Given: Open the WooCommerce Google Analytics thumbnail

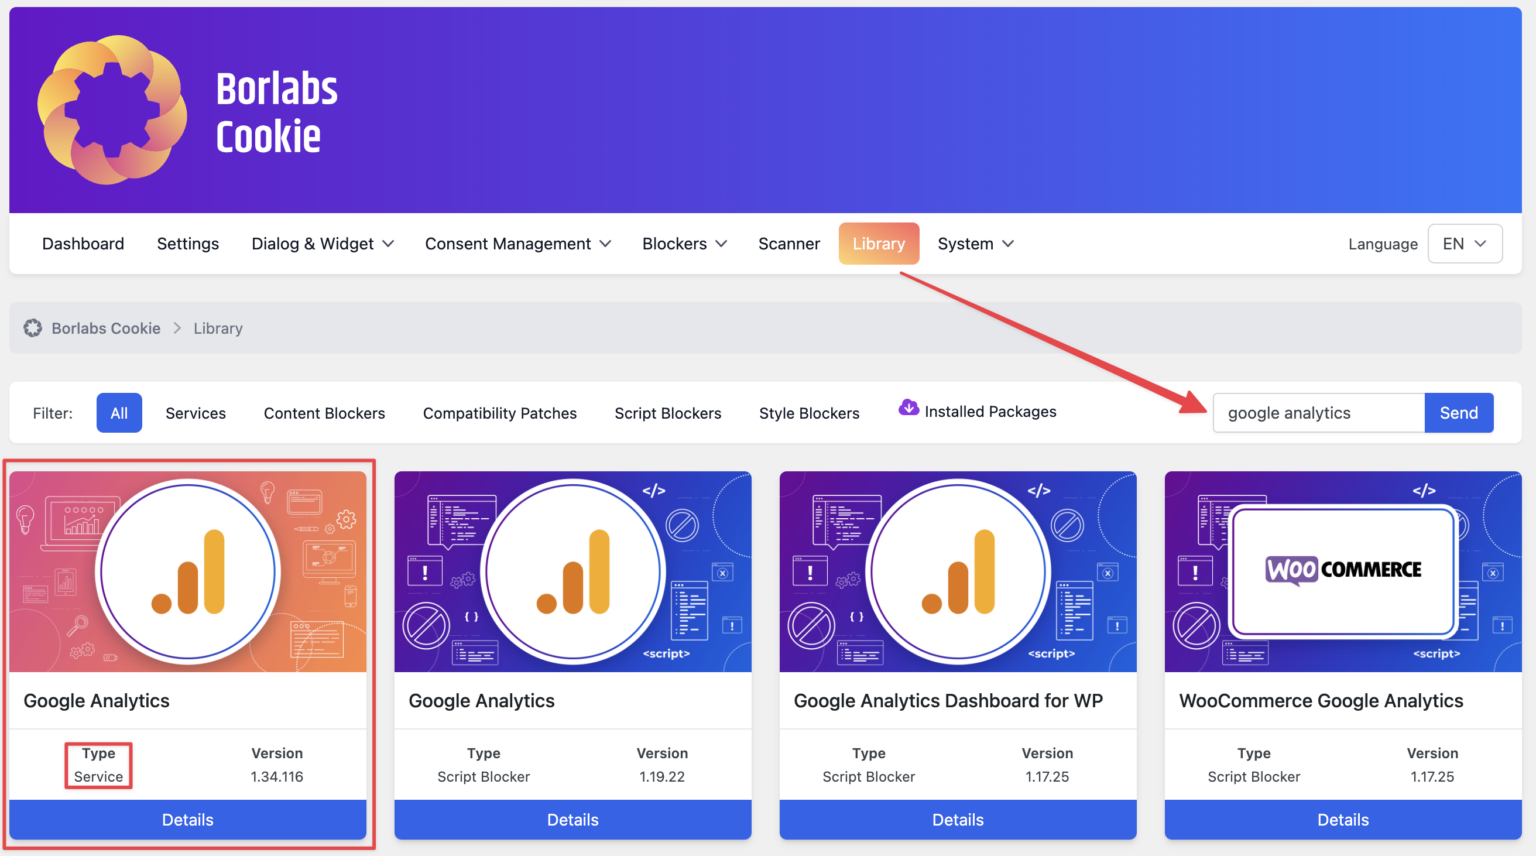Looking at the screenshot, I should pos(1343,572).
